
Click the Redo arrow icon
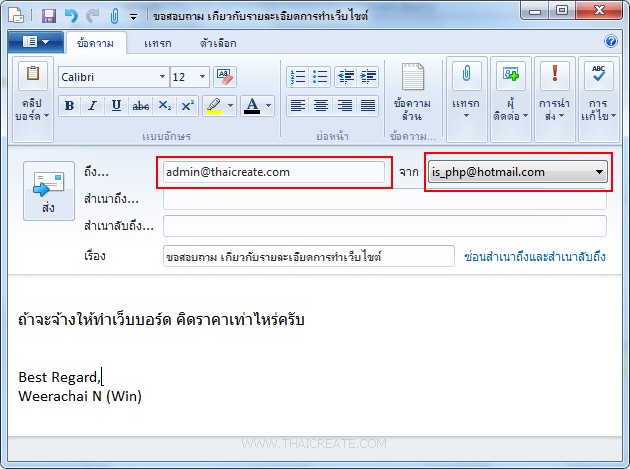[93, 16]
